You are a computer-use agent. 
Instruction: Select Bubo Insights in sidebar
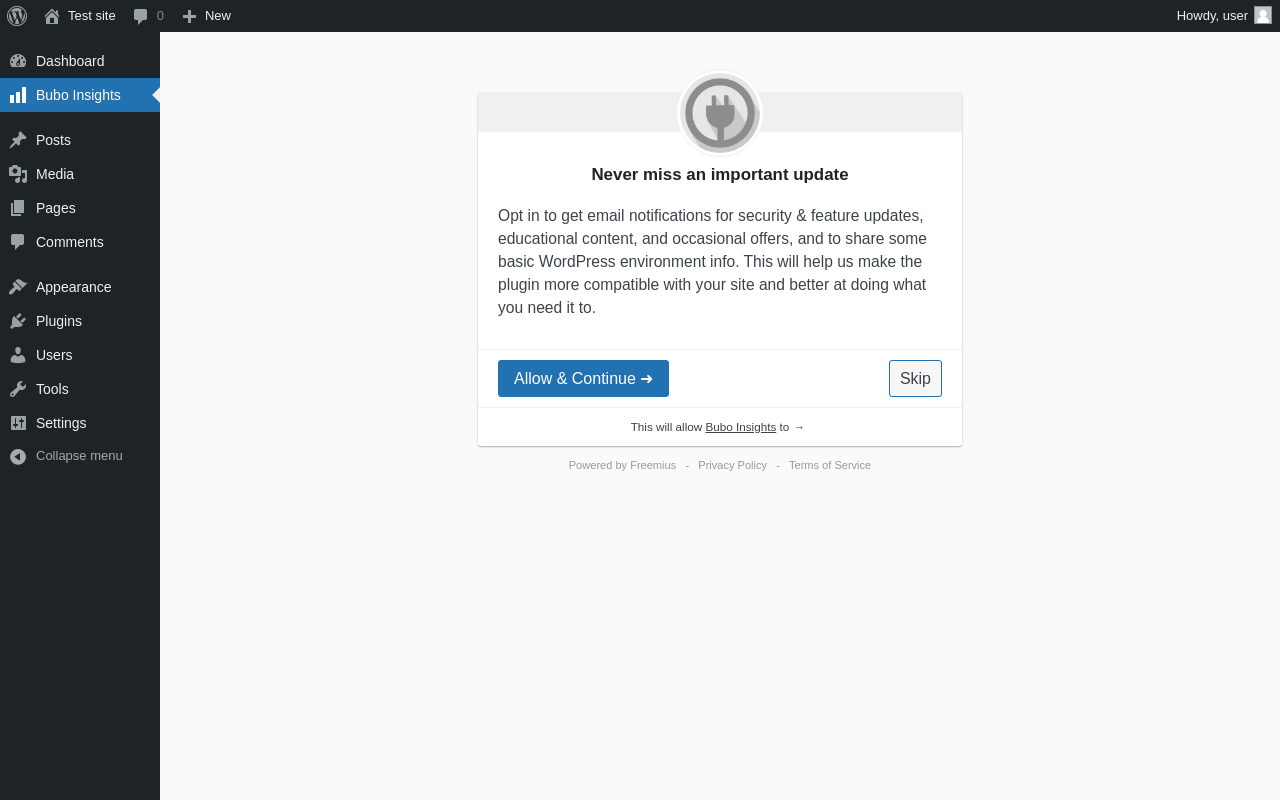(80, 95)
